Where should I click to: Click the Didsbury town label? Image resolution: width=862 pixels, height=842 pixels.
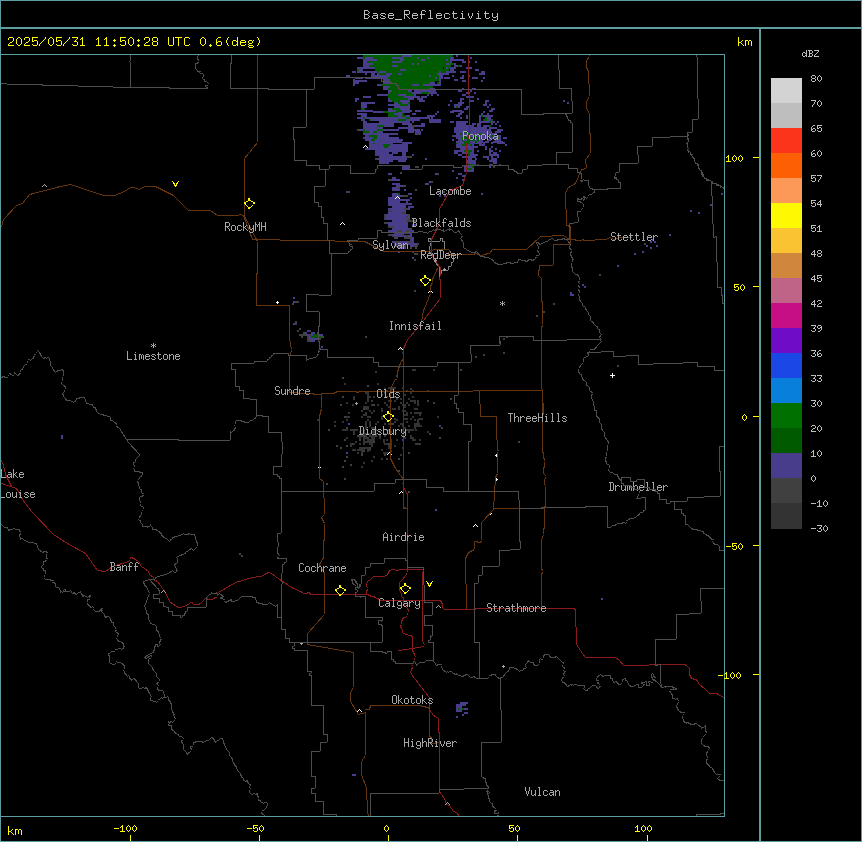pyautogui.click(x=383, y=431)
